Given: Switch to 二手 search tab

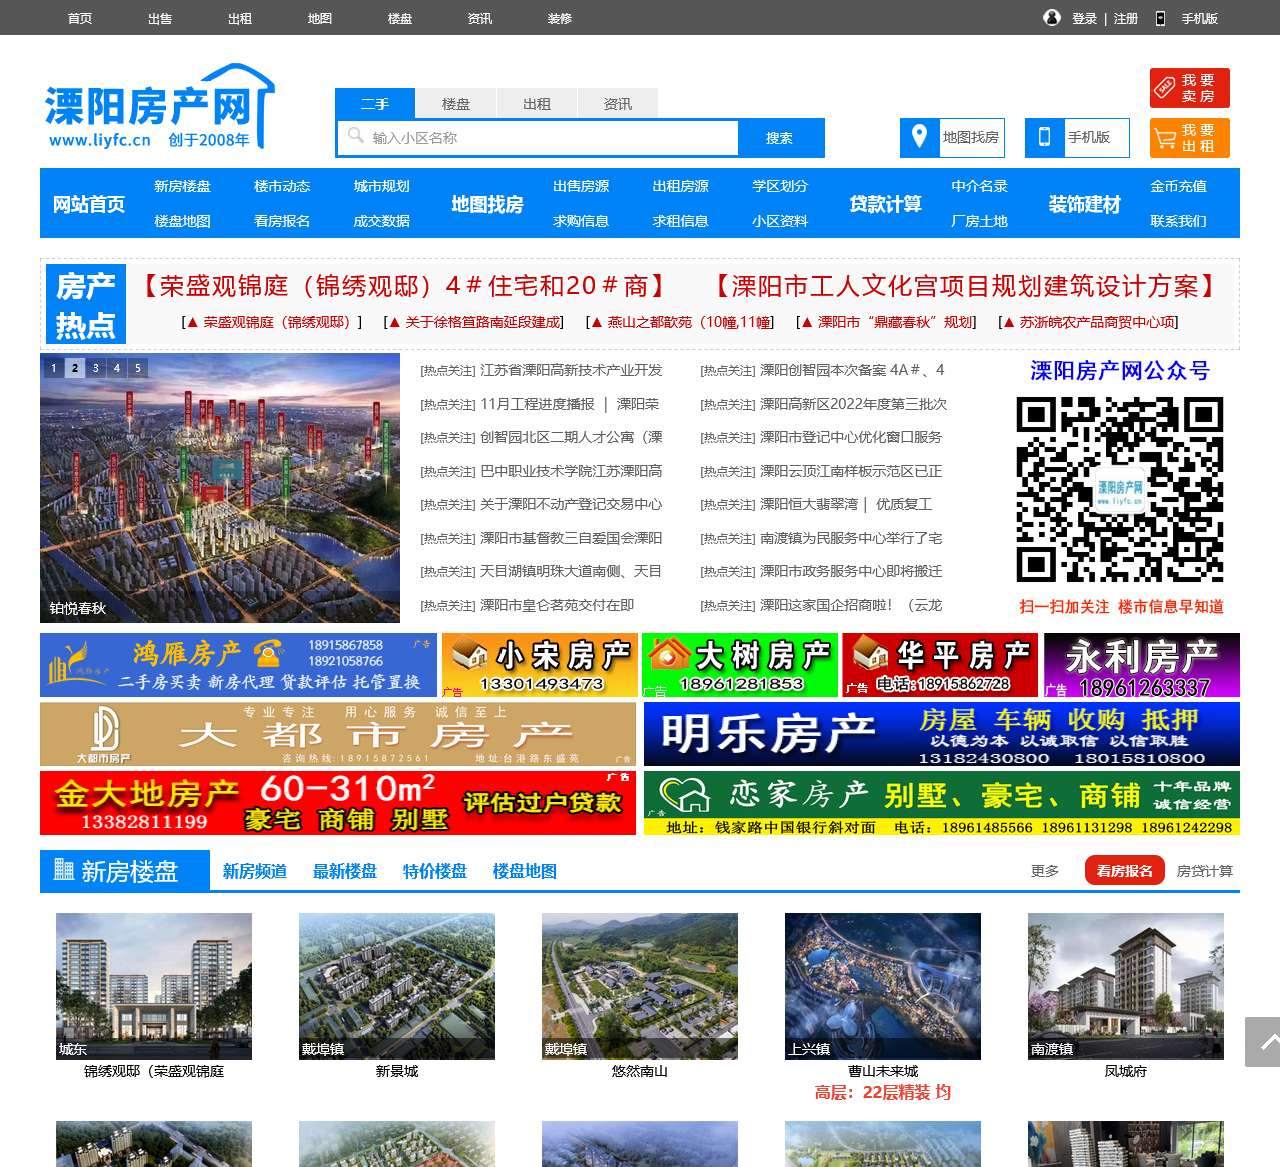Looking at the screenshot, I should [375, 104].
